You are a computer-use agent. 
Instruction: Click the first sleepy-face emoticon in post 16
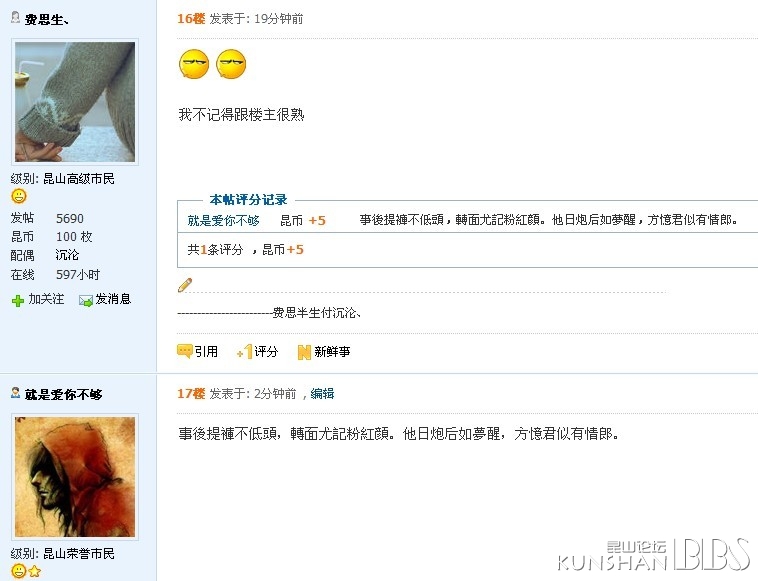pyautogui.click(x=194, y=64)
